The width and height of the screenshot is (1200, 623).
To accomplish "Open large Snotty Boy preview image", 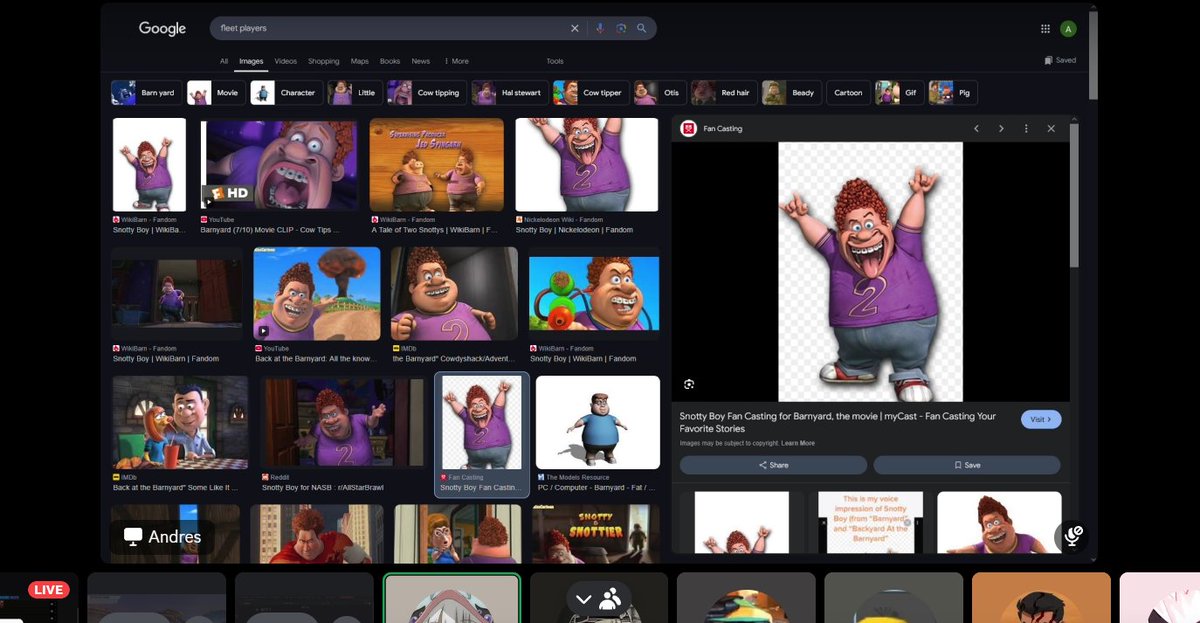I will point(870,272).
